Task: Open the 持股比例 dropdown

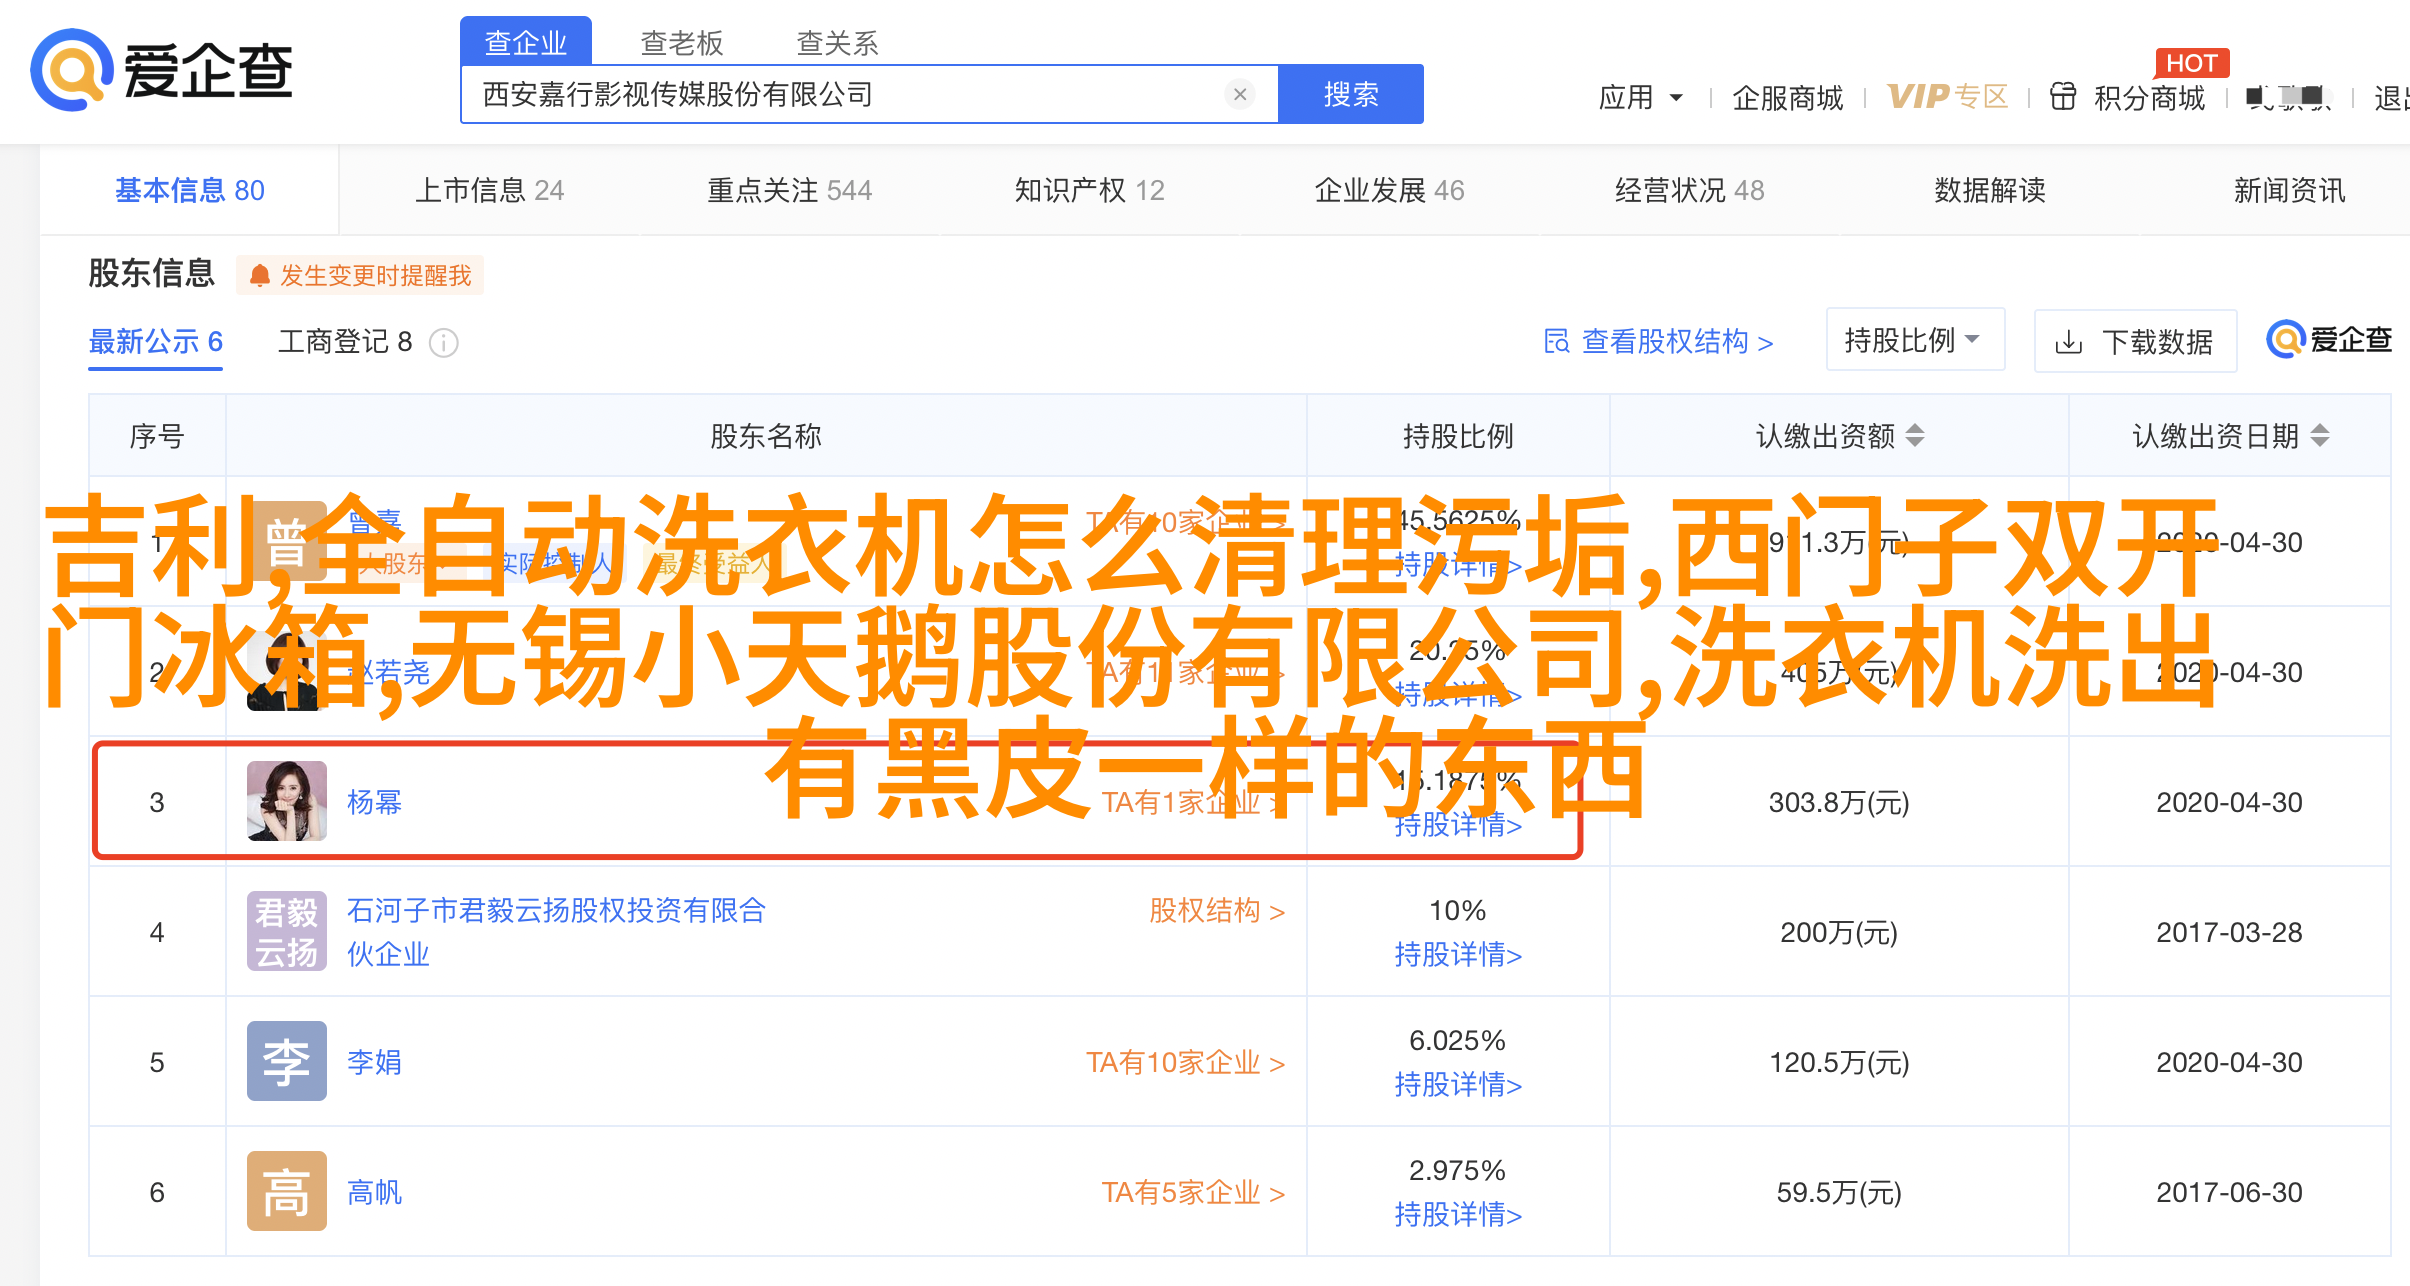Action: point(1914,340)
